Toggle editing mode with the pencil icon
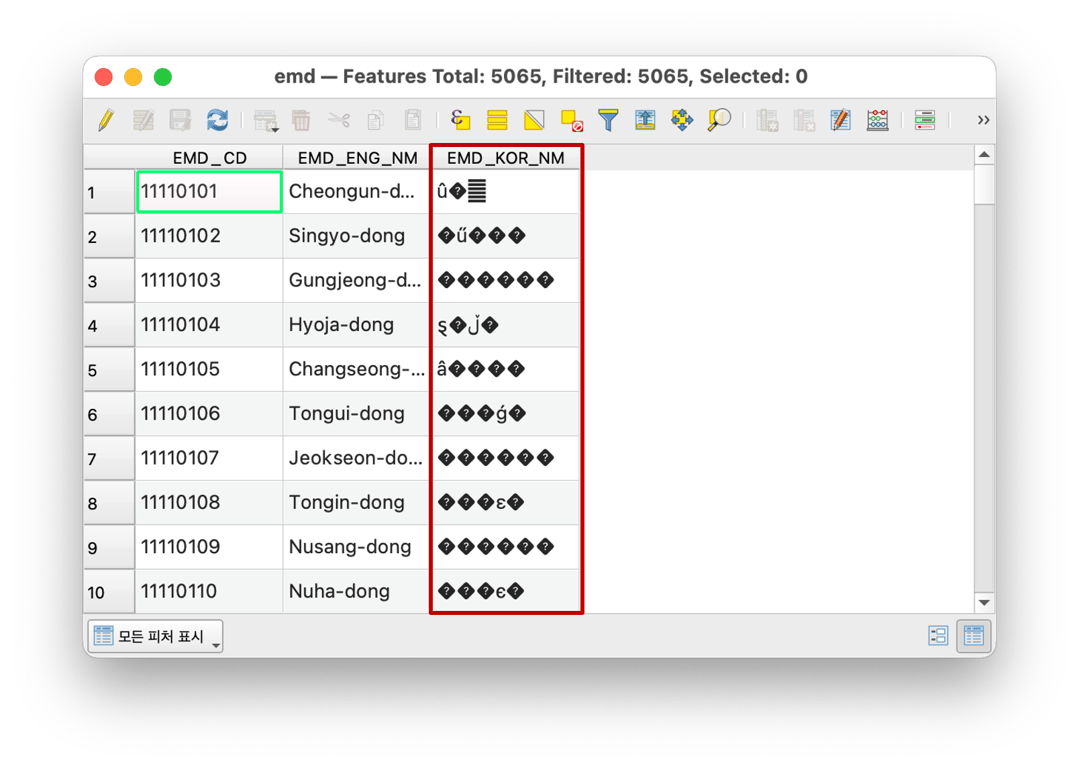 click(106, 120)
